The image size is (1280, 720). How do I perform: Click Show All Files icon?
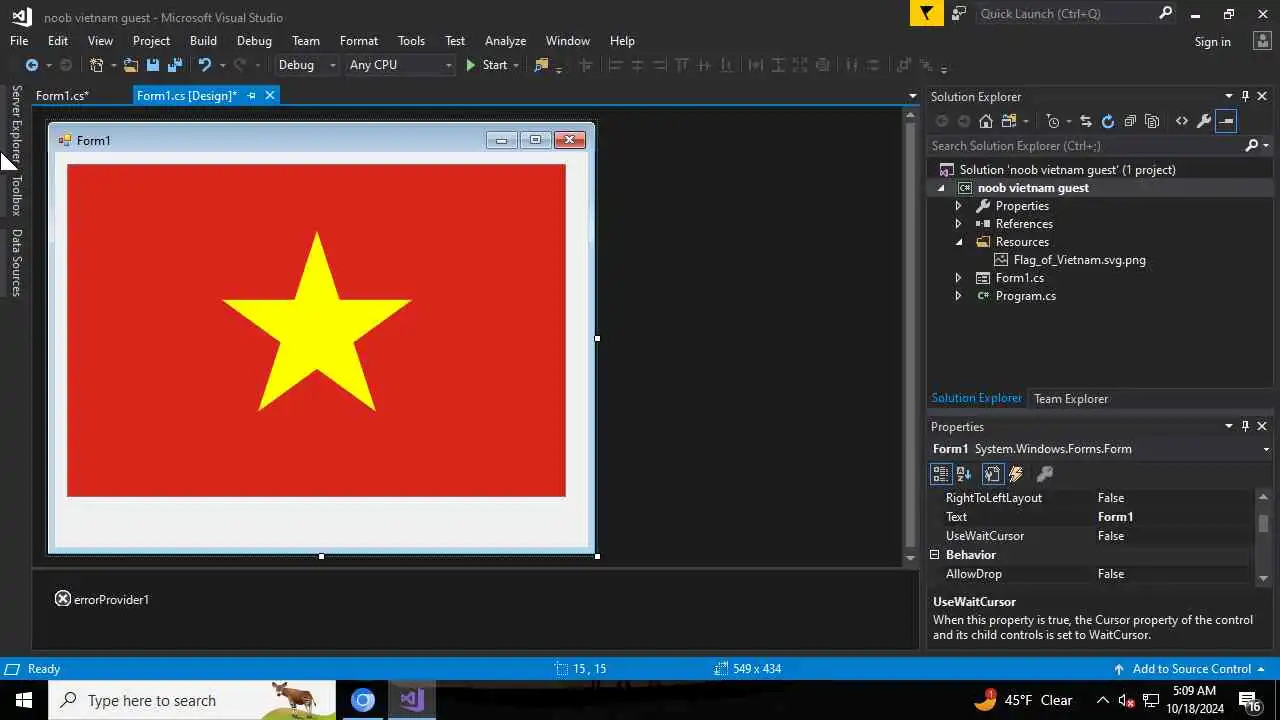(x=1152, y=121)
